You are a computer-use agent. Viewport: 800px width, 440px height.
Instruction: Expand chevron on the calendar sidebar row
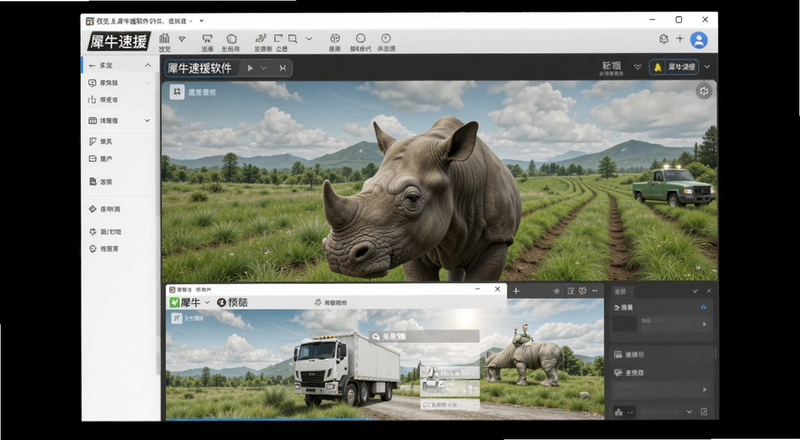[x=147, y=120]
